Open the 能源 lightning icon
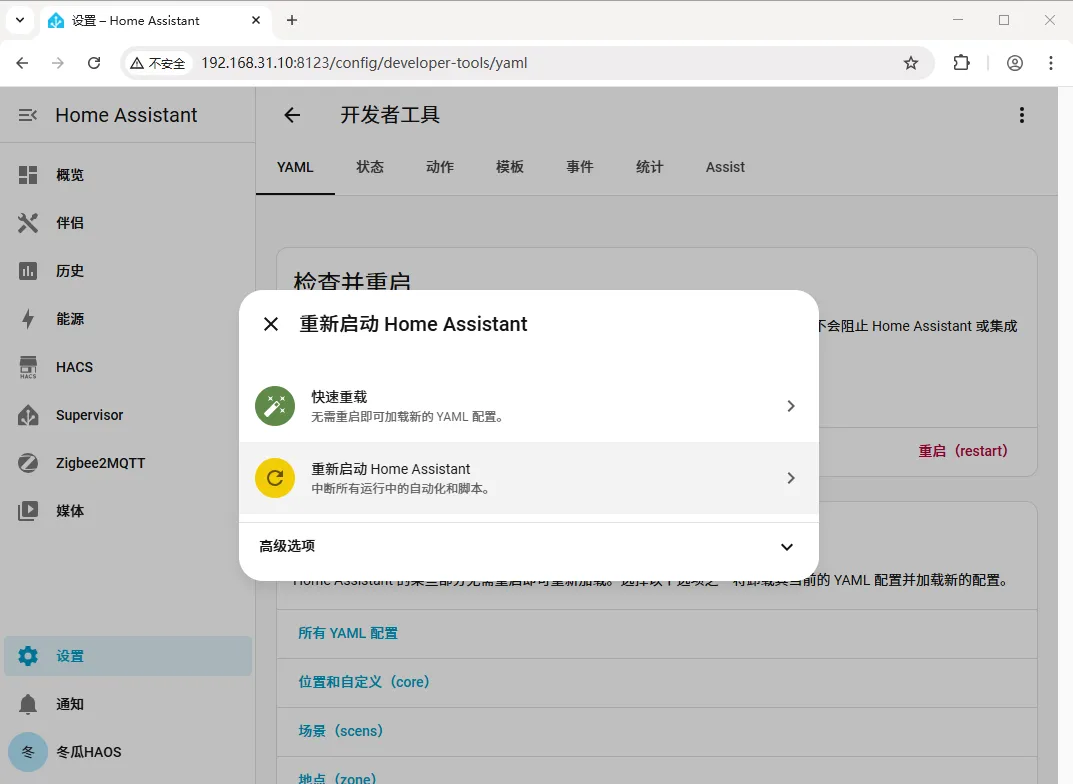This screenshot has height=784, width=1073. [x=27, y=319]
